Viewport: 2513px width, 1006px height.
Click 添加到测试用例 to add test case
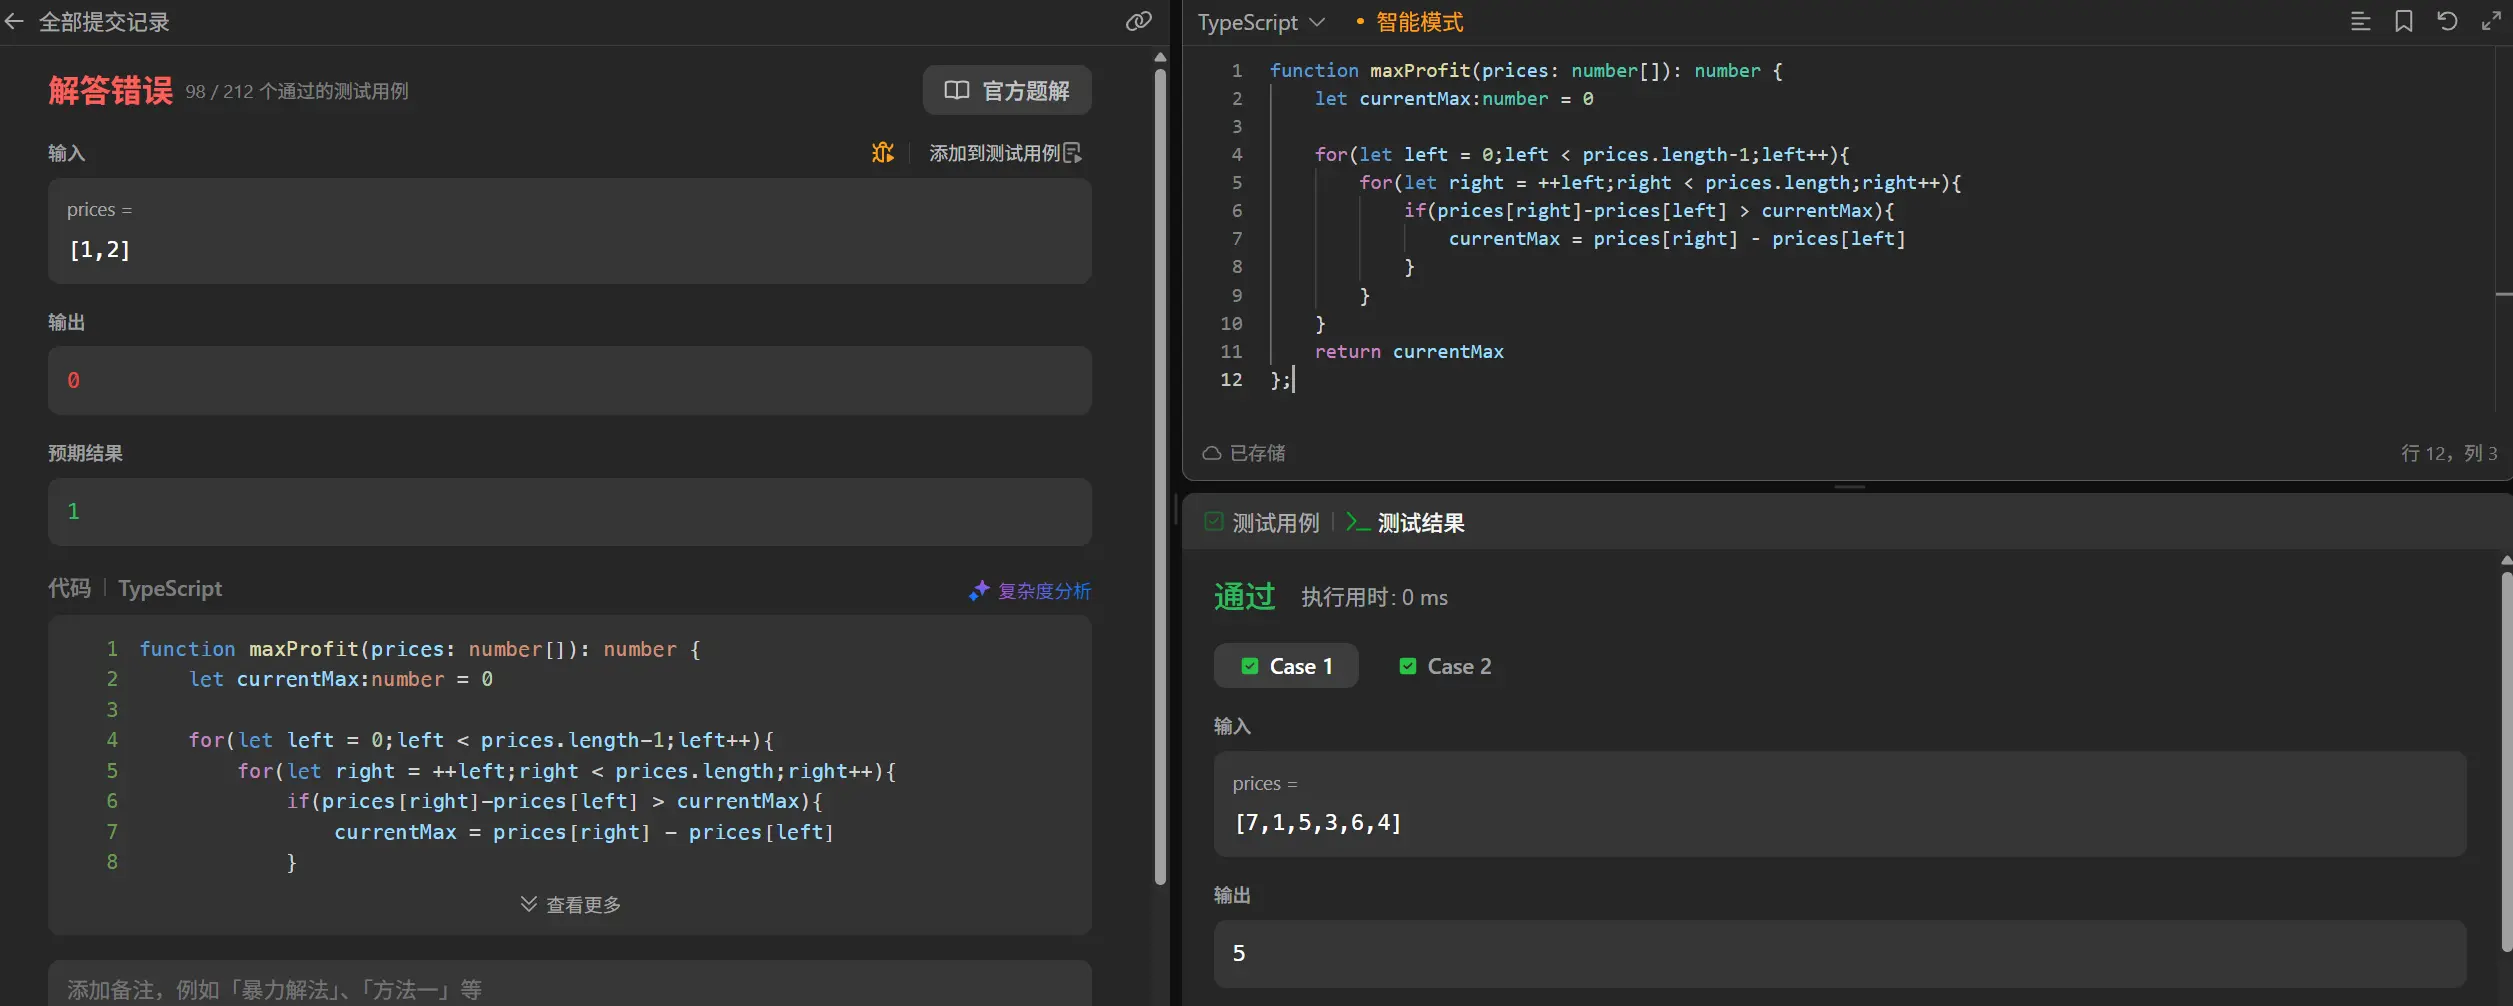[x=1005, y=153]
